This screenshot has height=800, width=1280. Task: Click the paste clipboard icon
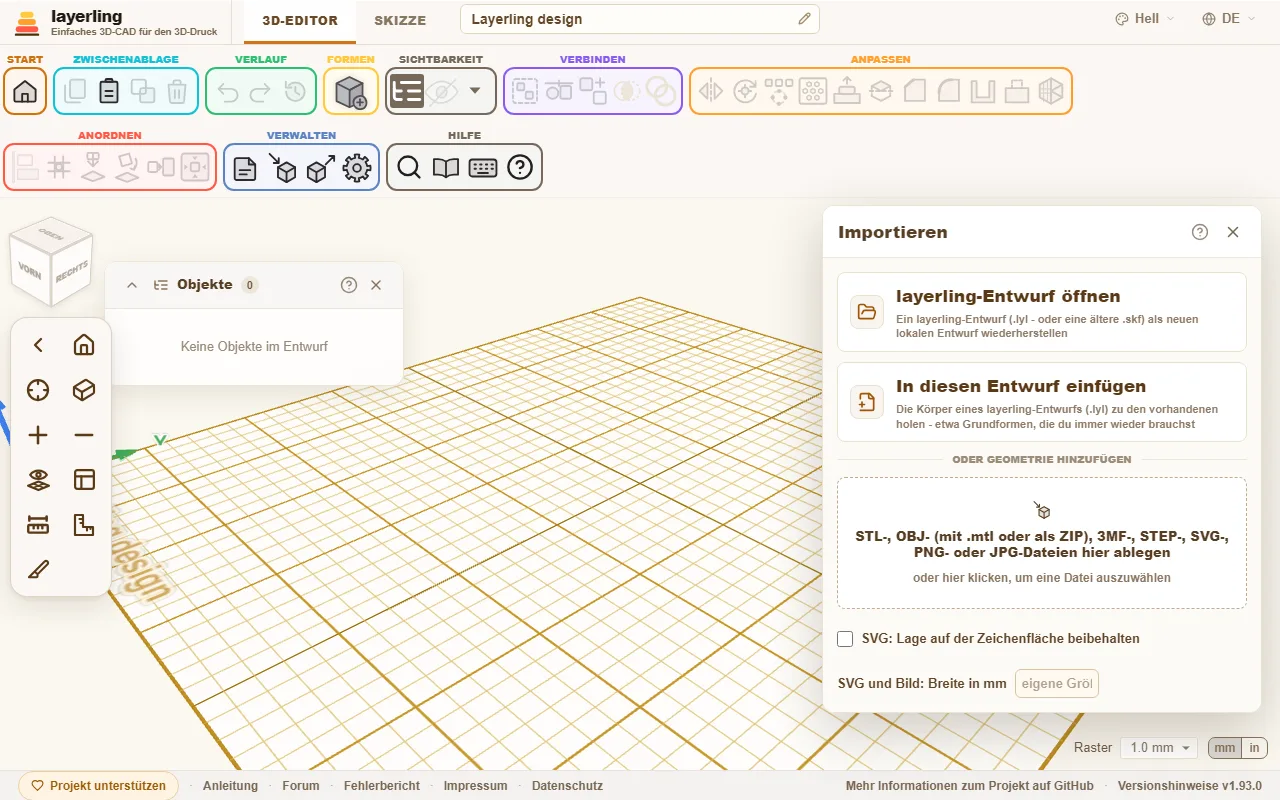coord(109,91)
